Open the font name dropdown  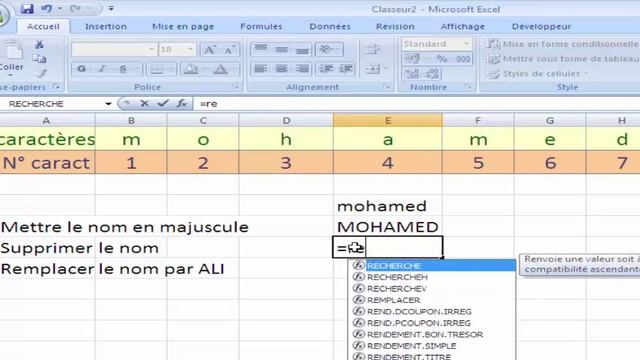pyautogui.click(x=151, y=49)
